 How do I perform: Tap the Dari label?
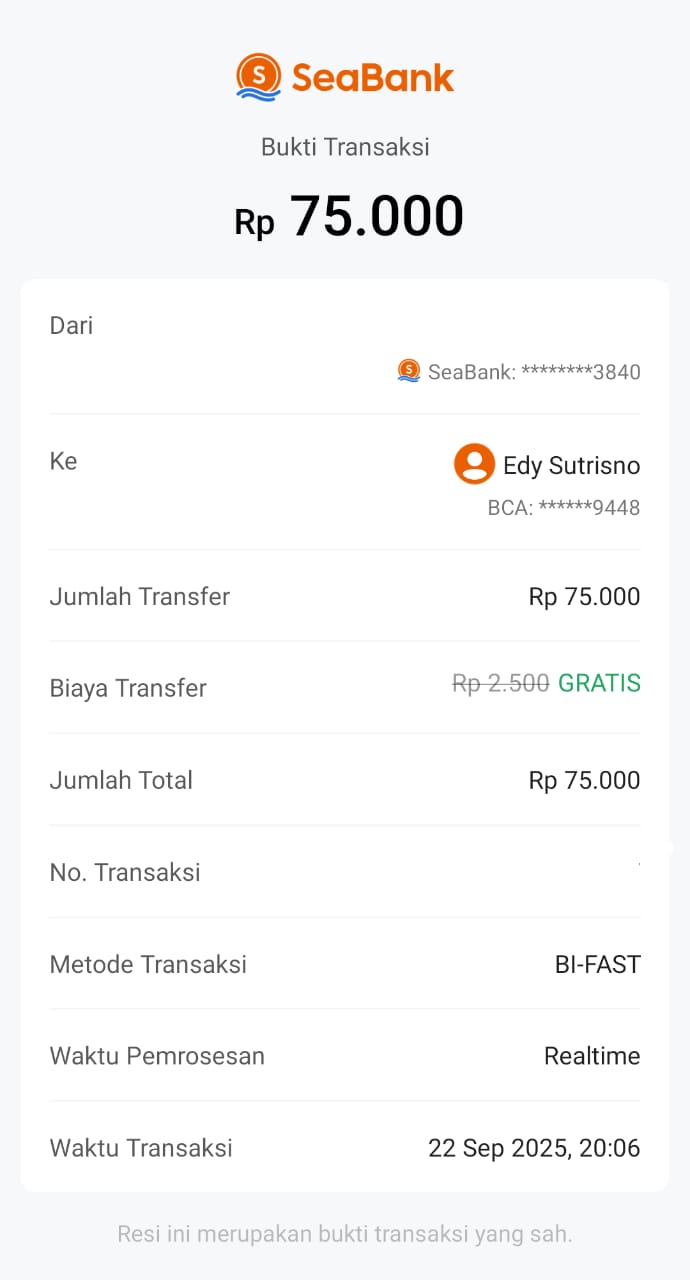(71, 325)
